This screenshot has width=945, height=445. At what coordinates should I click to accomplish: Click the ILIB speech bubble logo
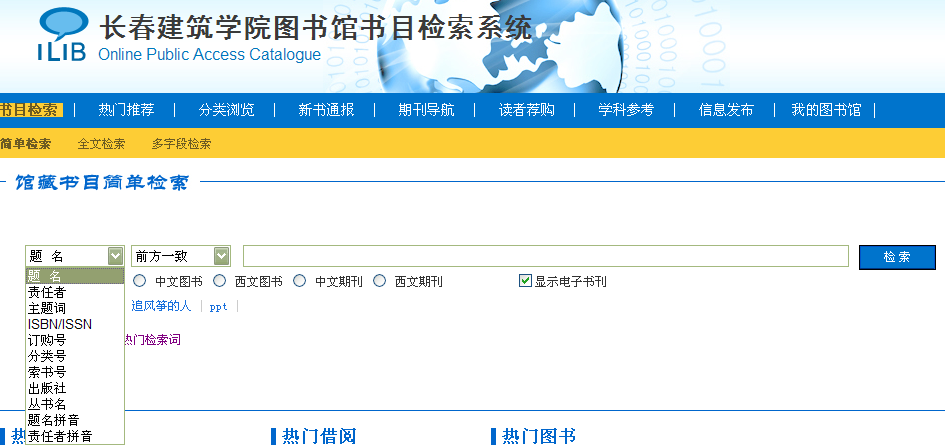point(62,34)
